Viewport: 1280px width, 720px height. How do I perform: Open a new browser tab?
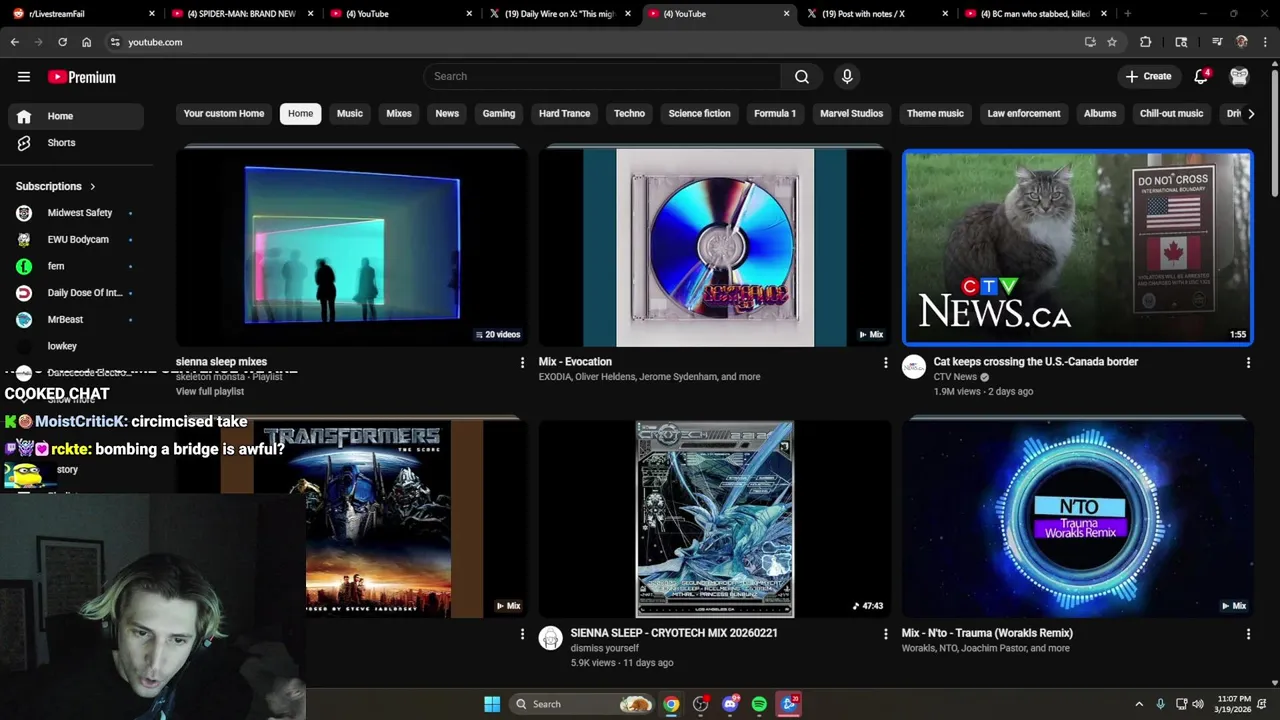[1127, 14]
